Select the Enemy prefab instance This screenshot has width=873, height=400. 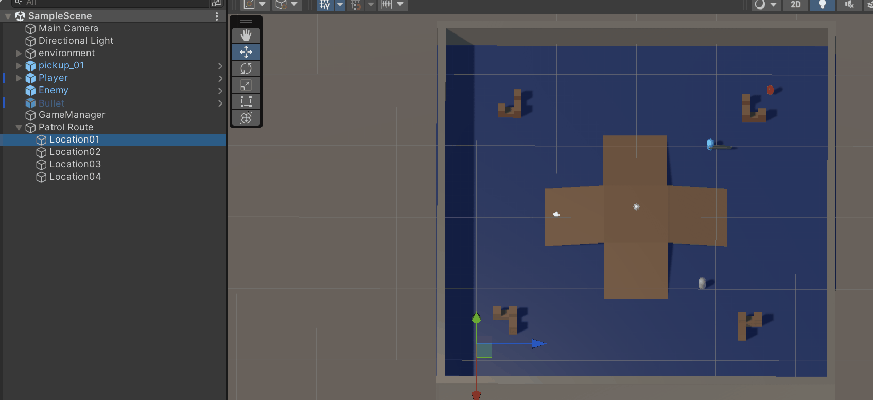[113, 90]
